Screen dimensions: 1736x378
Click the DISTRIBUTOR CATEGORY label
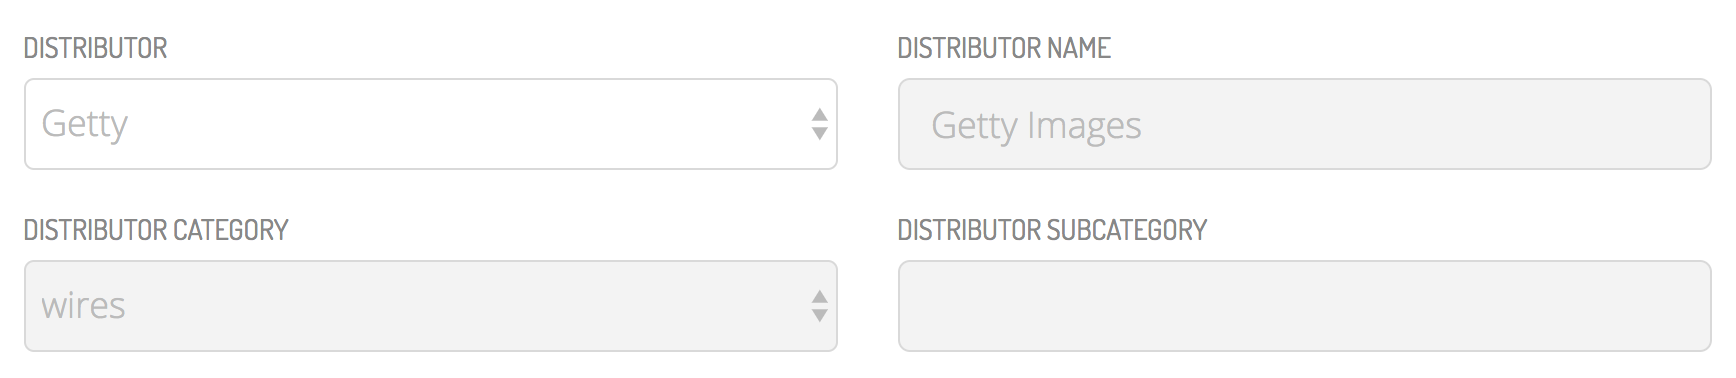point(156,230)
